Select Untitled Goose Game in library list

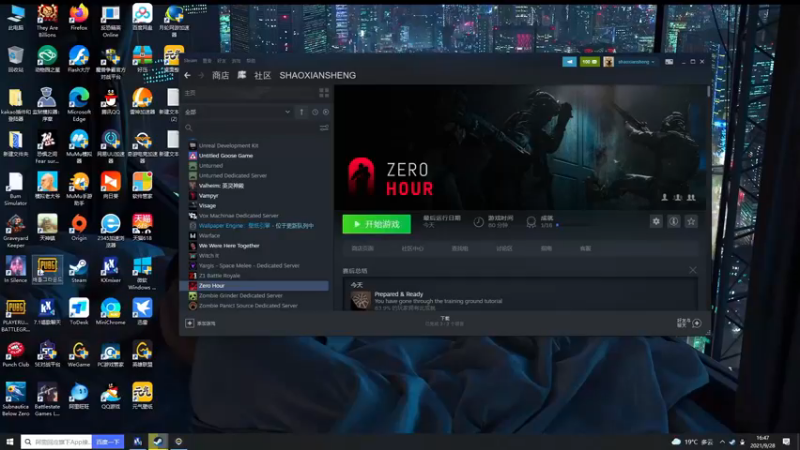(x=226, y=156)
